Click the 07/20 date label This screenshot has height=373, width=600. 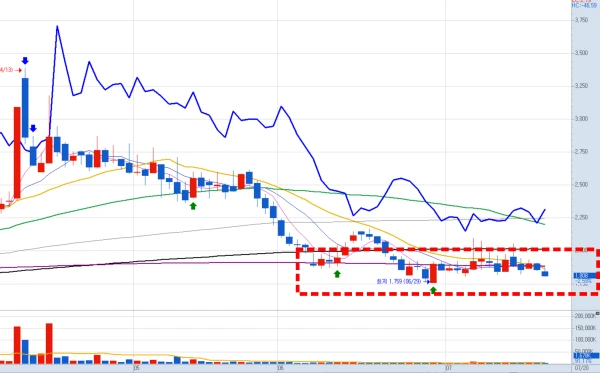[582, 368]
